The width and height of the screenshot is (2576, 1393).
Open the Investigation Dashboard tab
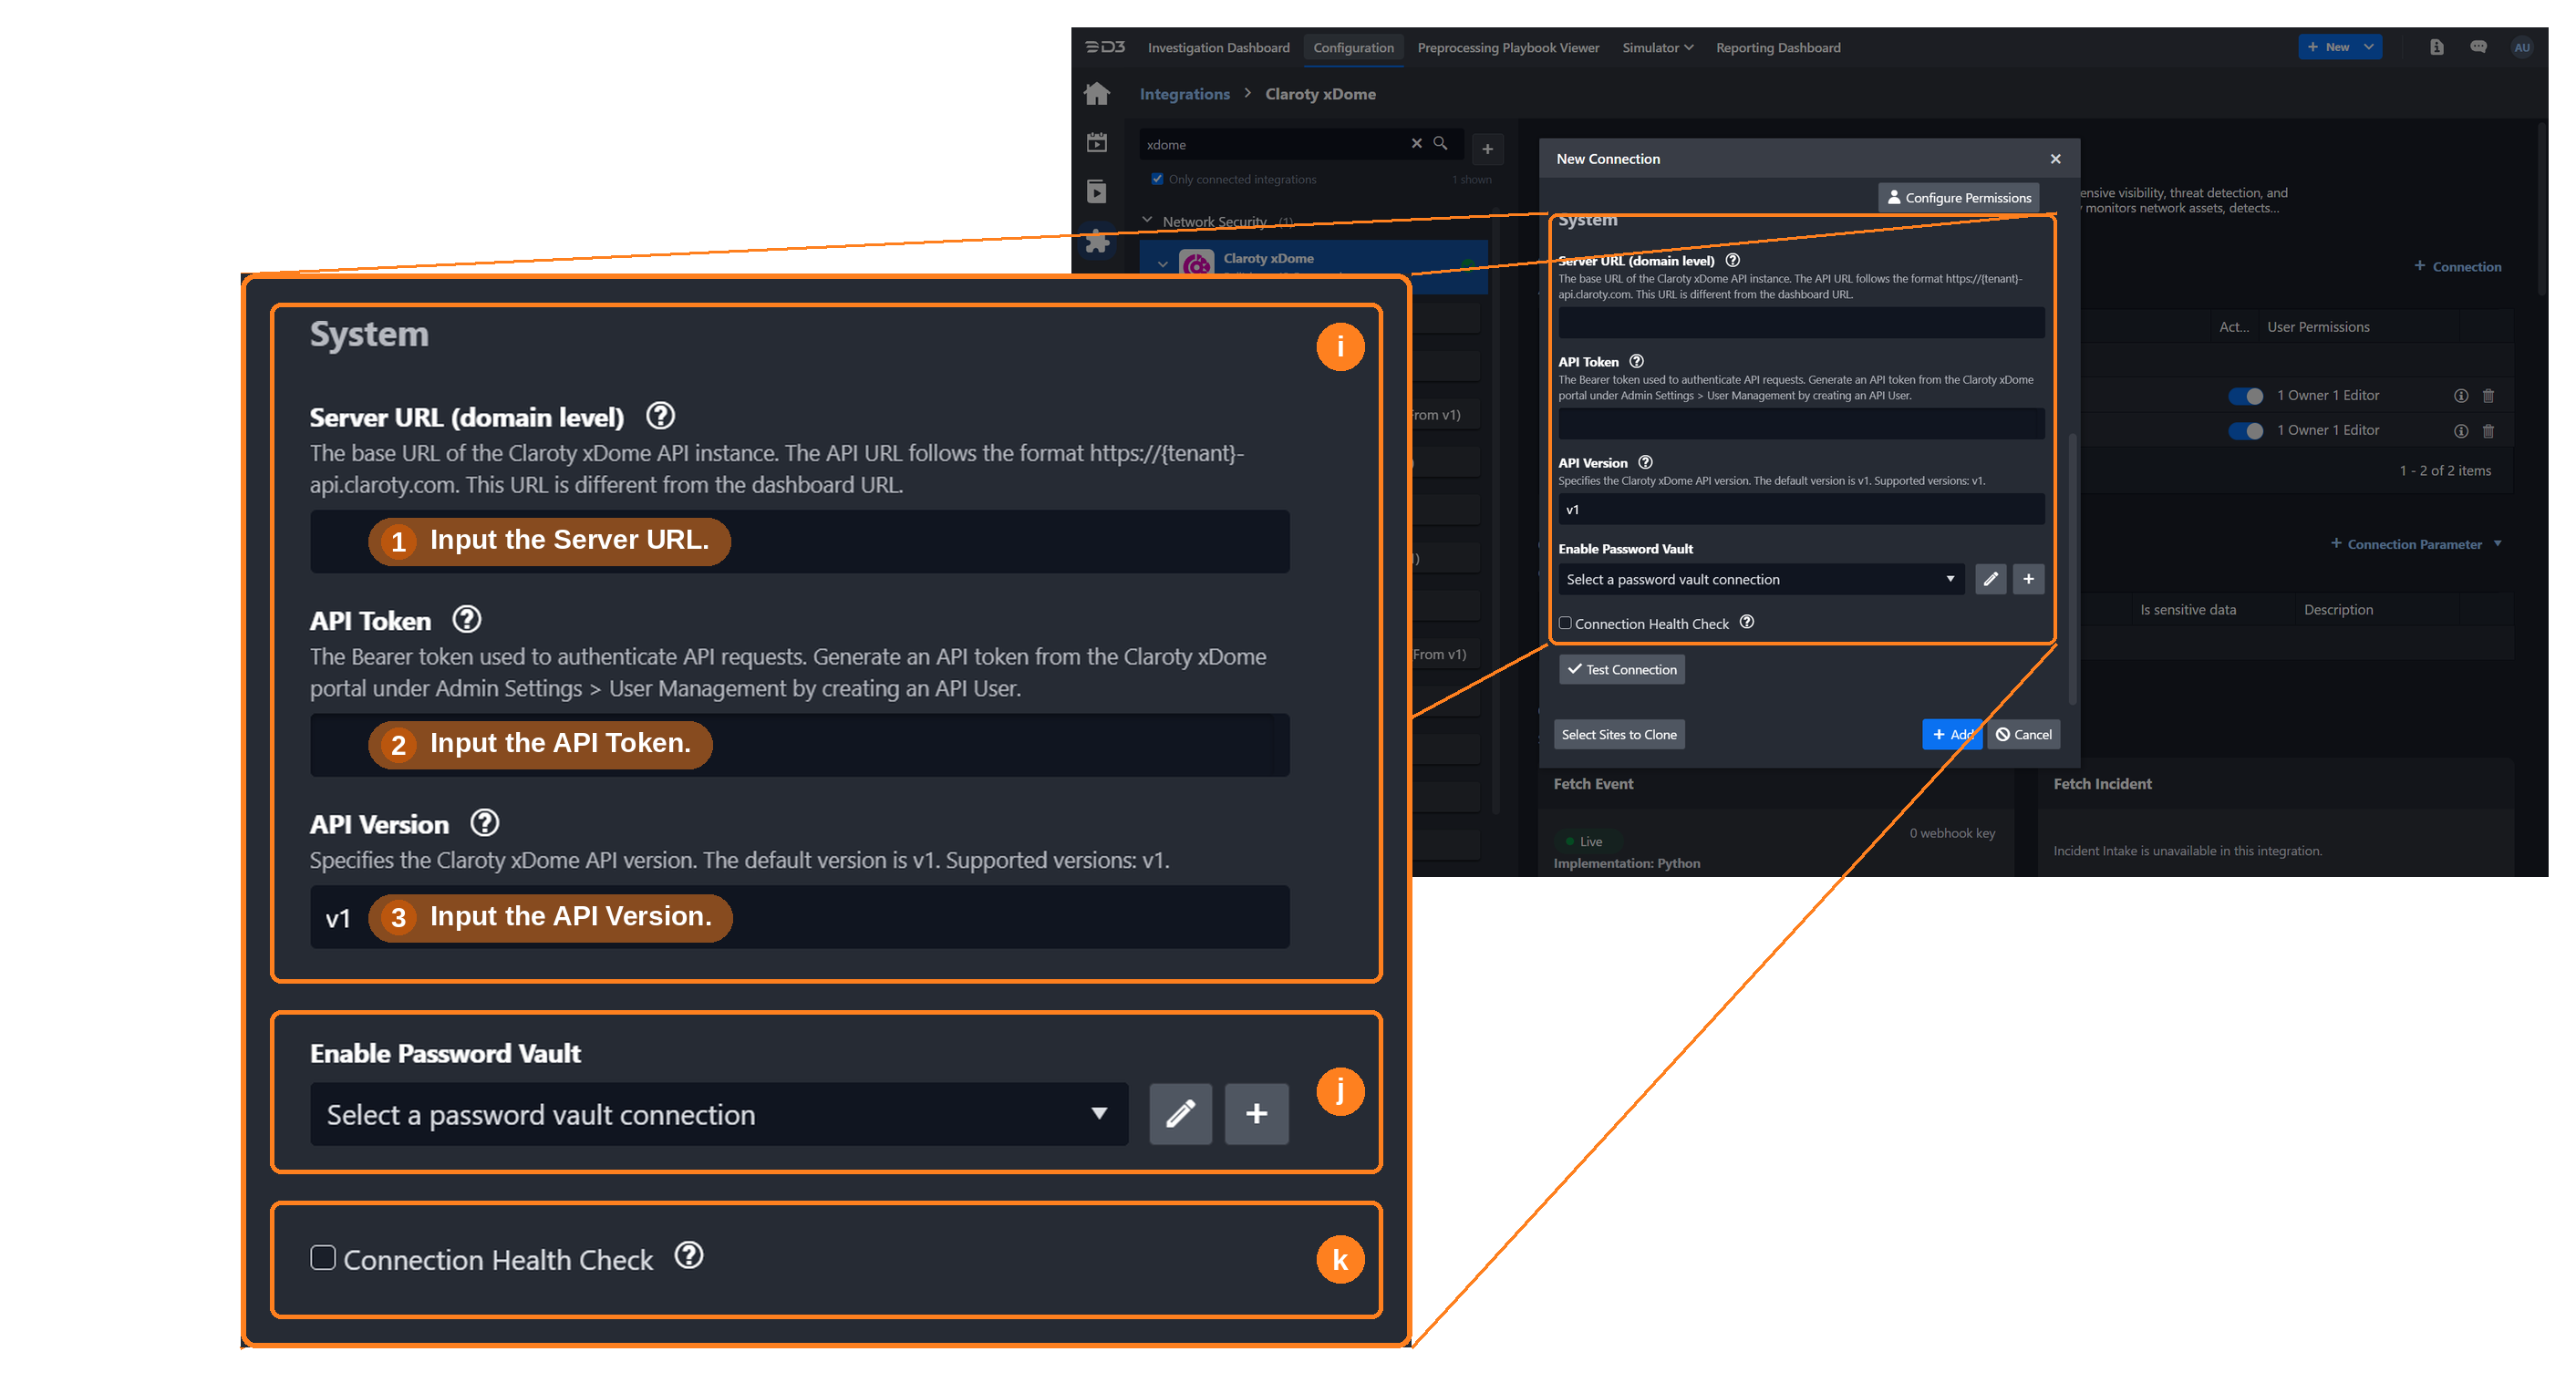click(x=1218, y=47)
